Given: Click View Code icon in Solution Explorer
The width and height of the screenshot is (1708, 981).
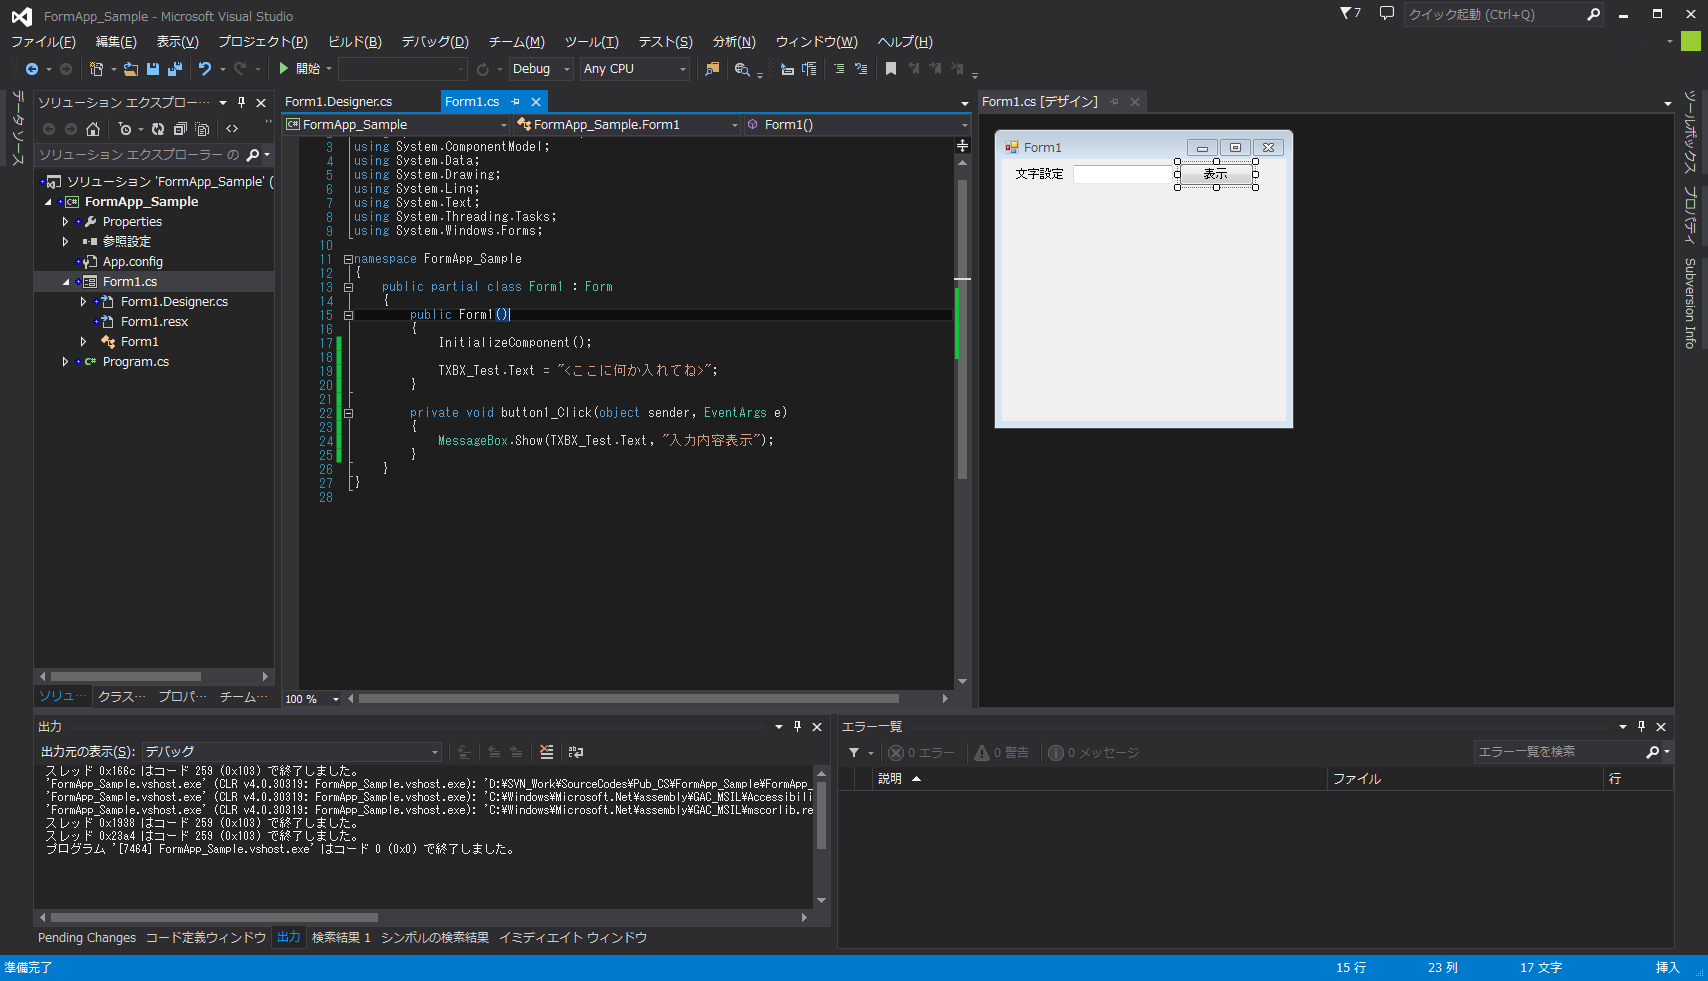Looking at the screenshot, I should (x=232, y=129).
